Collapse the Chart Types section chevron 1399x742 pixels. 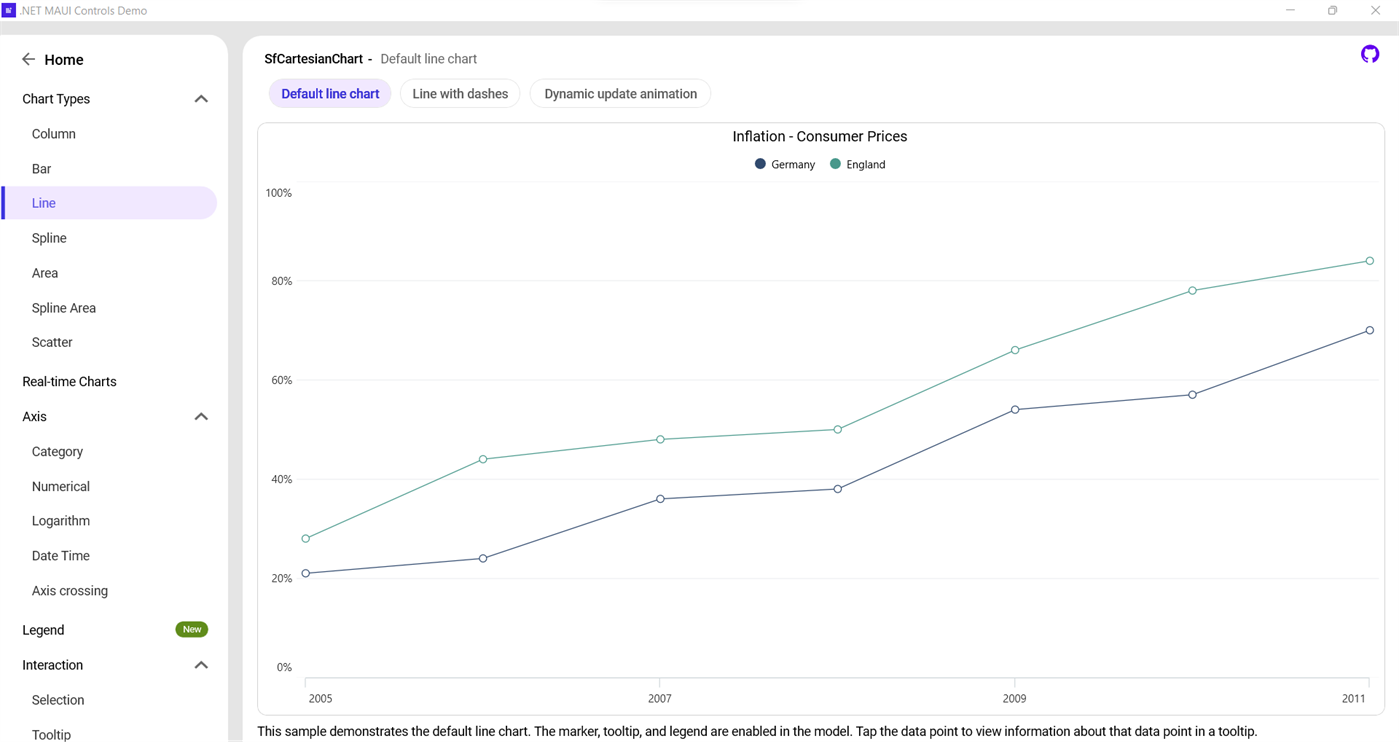tap(201, 99)
